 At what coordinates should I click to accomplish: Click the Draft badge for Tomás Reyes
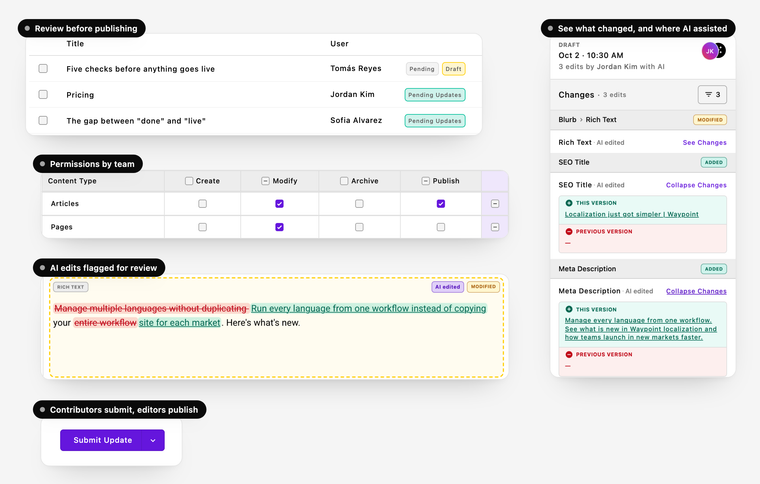click(x=454, y=69)
